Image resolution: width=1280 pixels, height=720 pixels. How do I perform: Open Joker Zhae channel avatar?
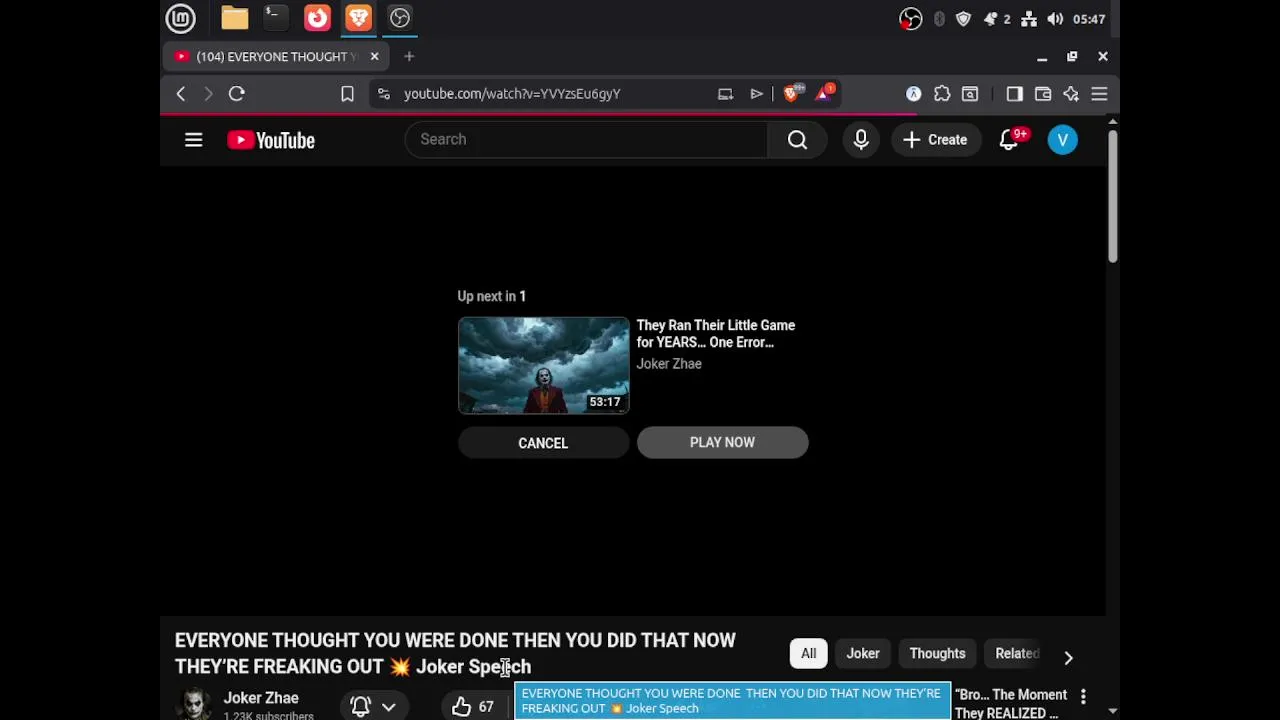[x=195, y=704]
